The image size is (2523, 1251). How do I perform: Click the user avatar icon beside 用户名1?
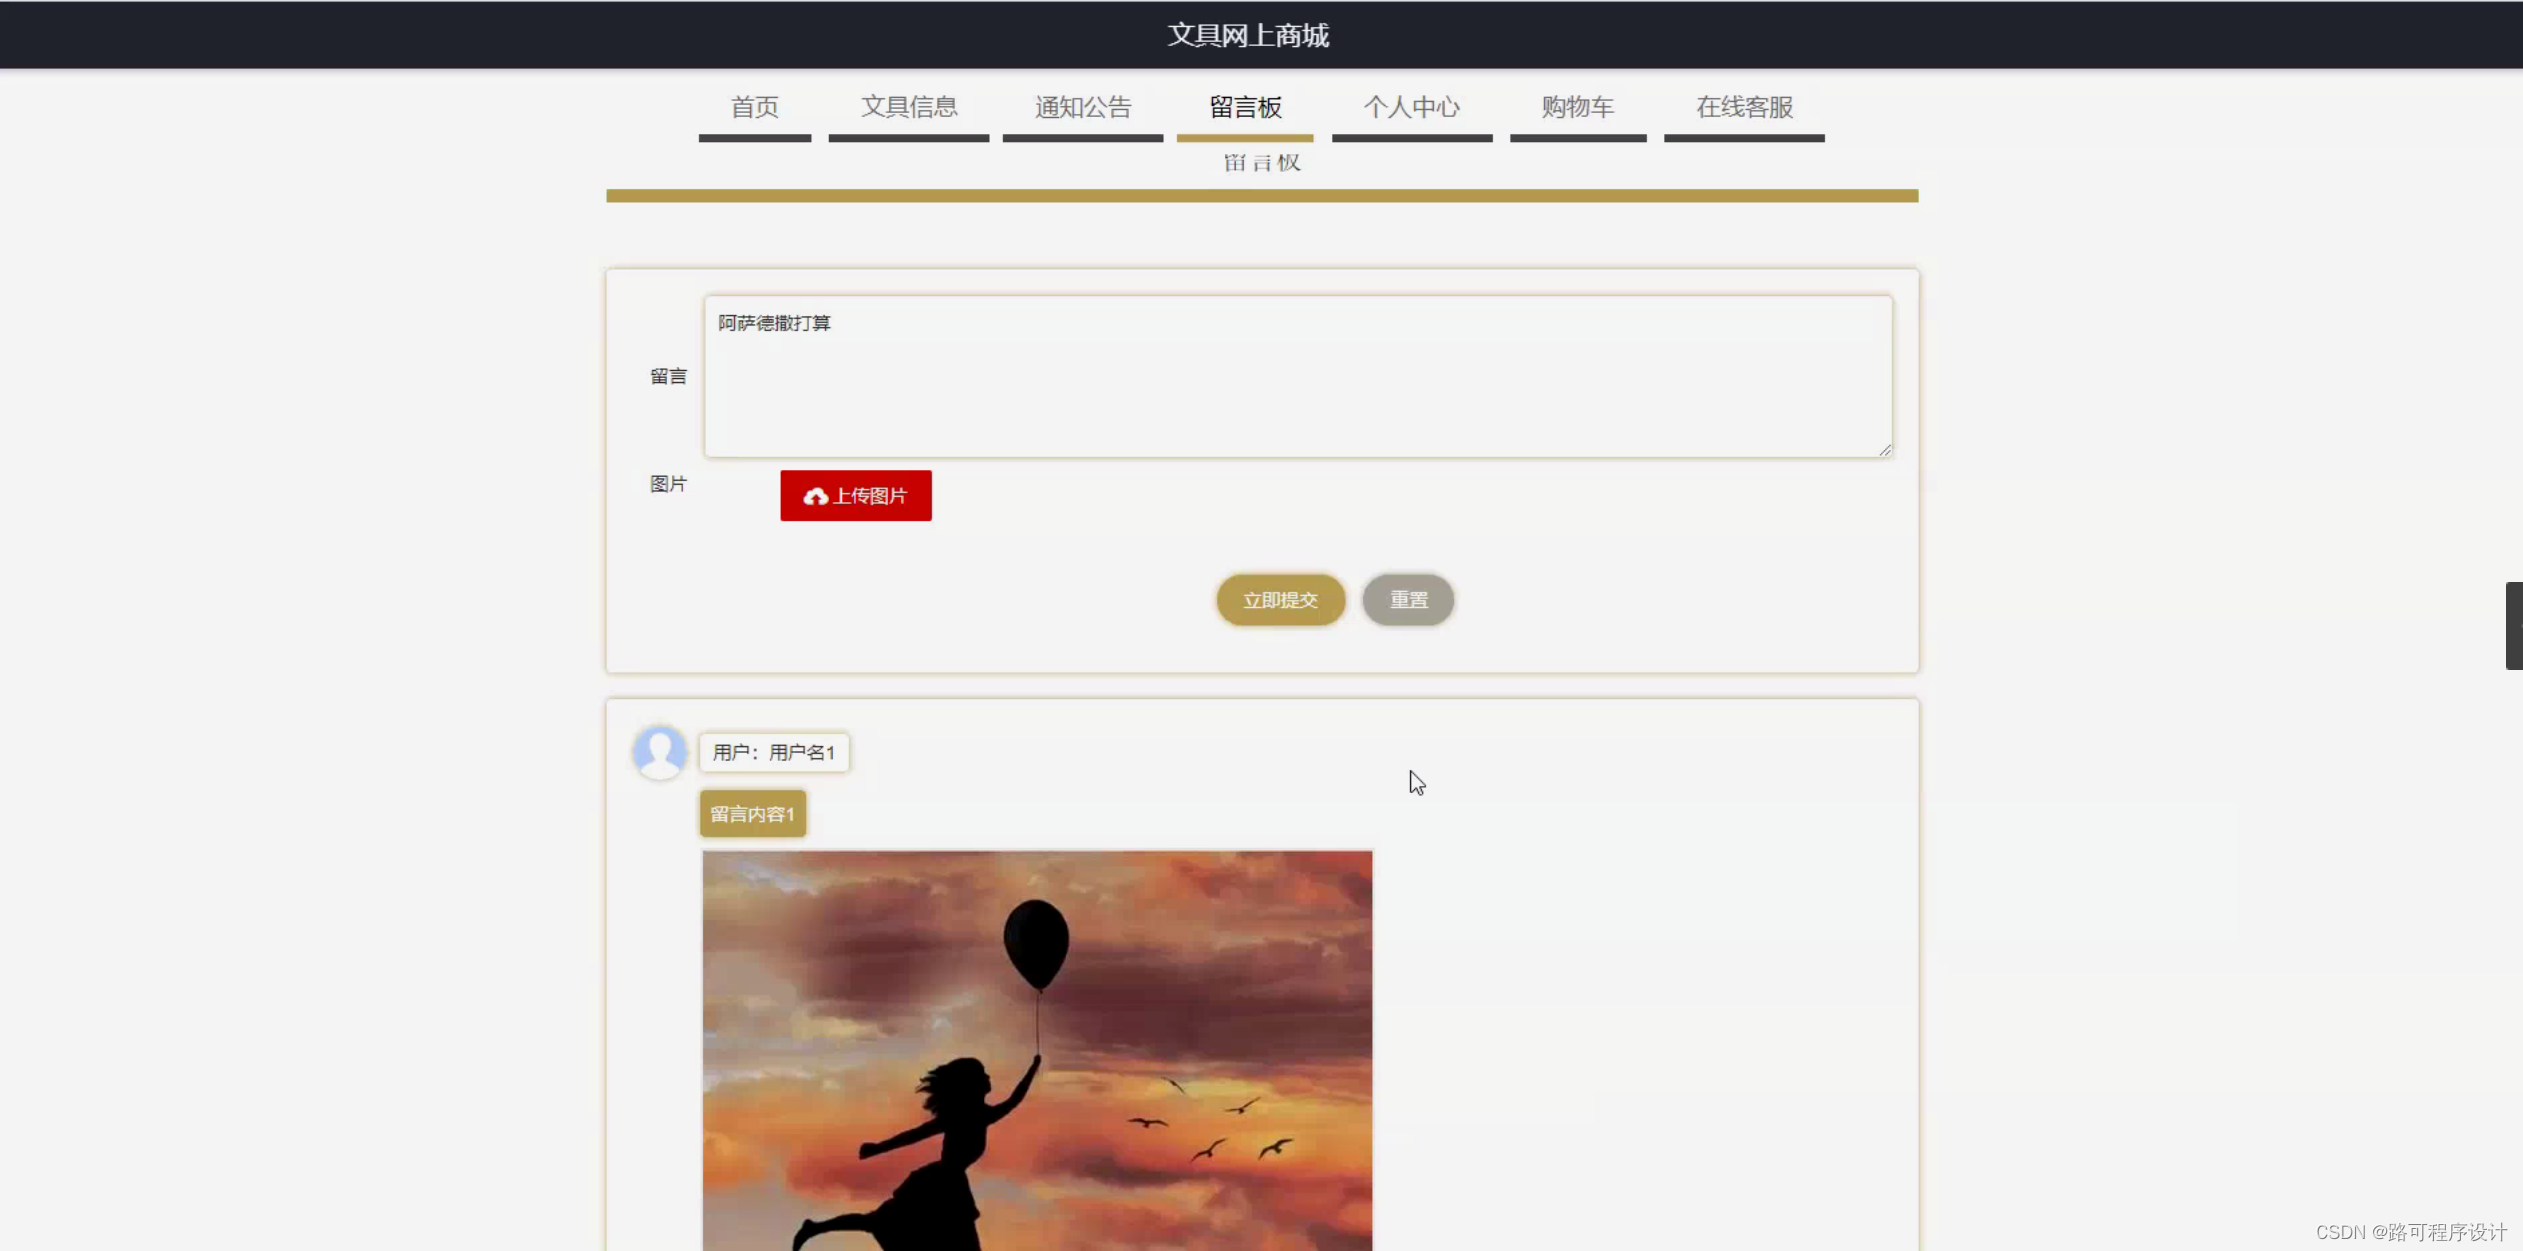(660, 752)
